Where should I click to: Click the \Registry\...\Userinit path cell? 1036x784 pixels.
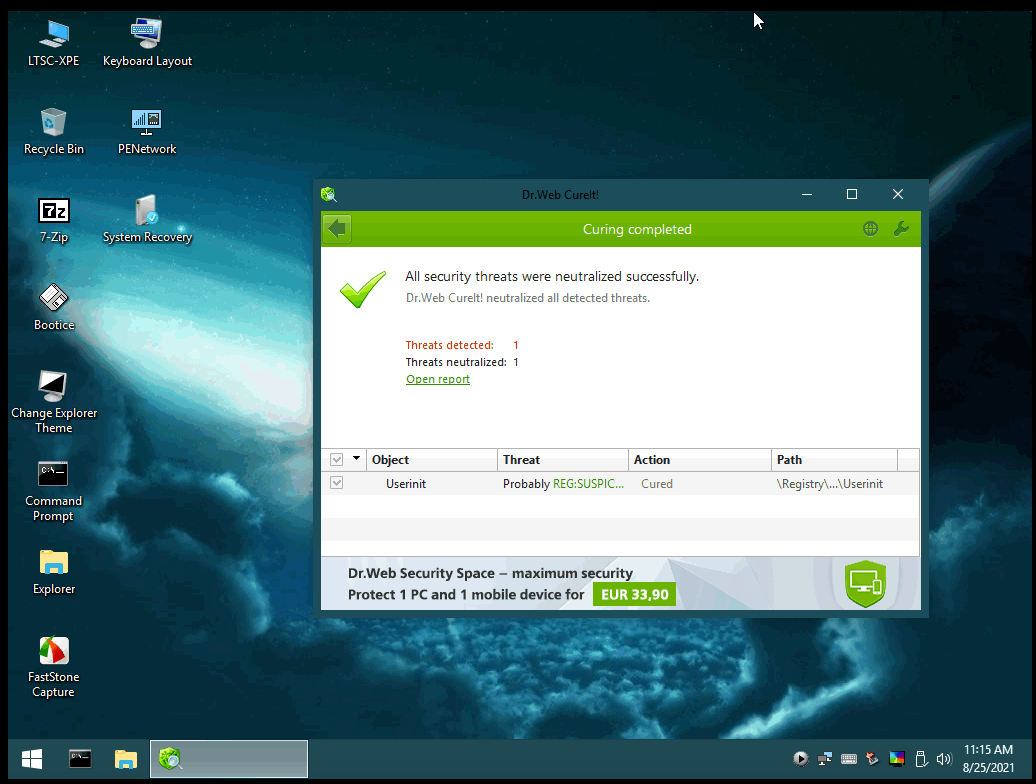tap(830, 483)
